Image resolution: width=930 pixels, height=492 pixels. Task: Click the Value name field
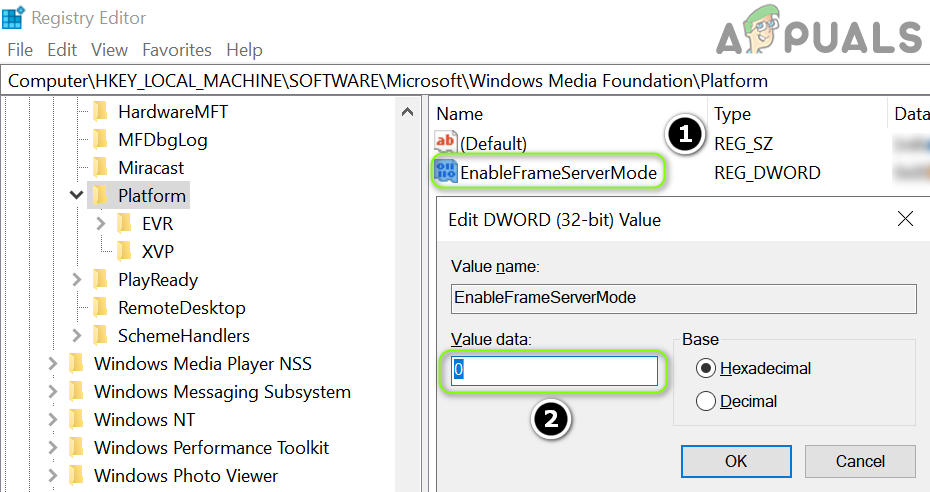(684, 298)
